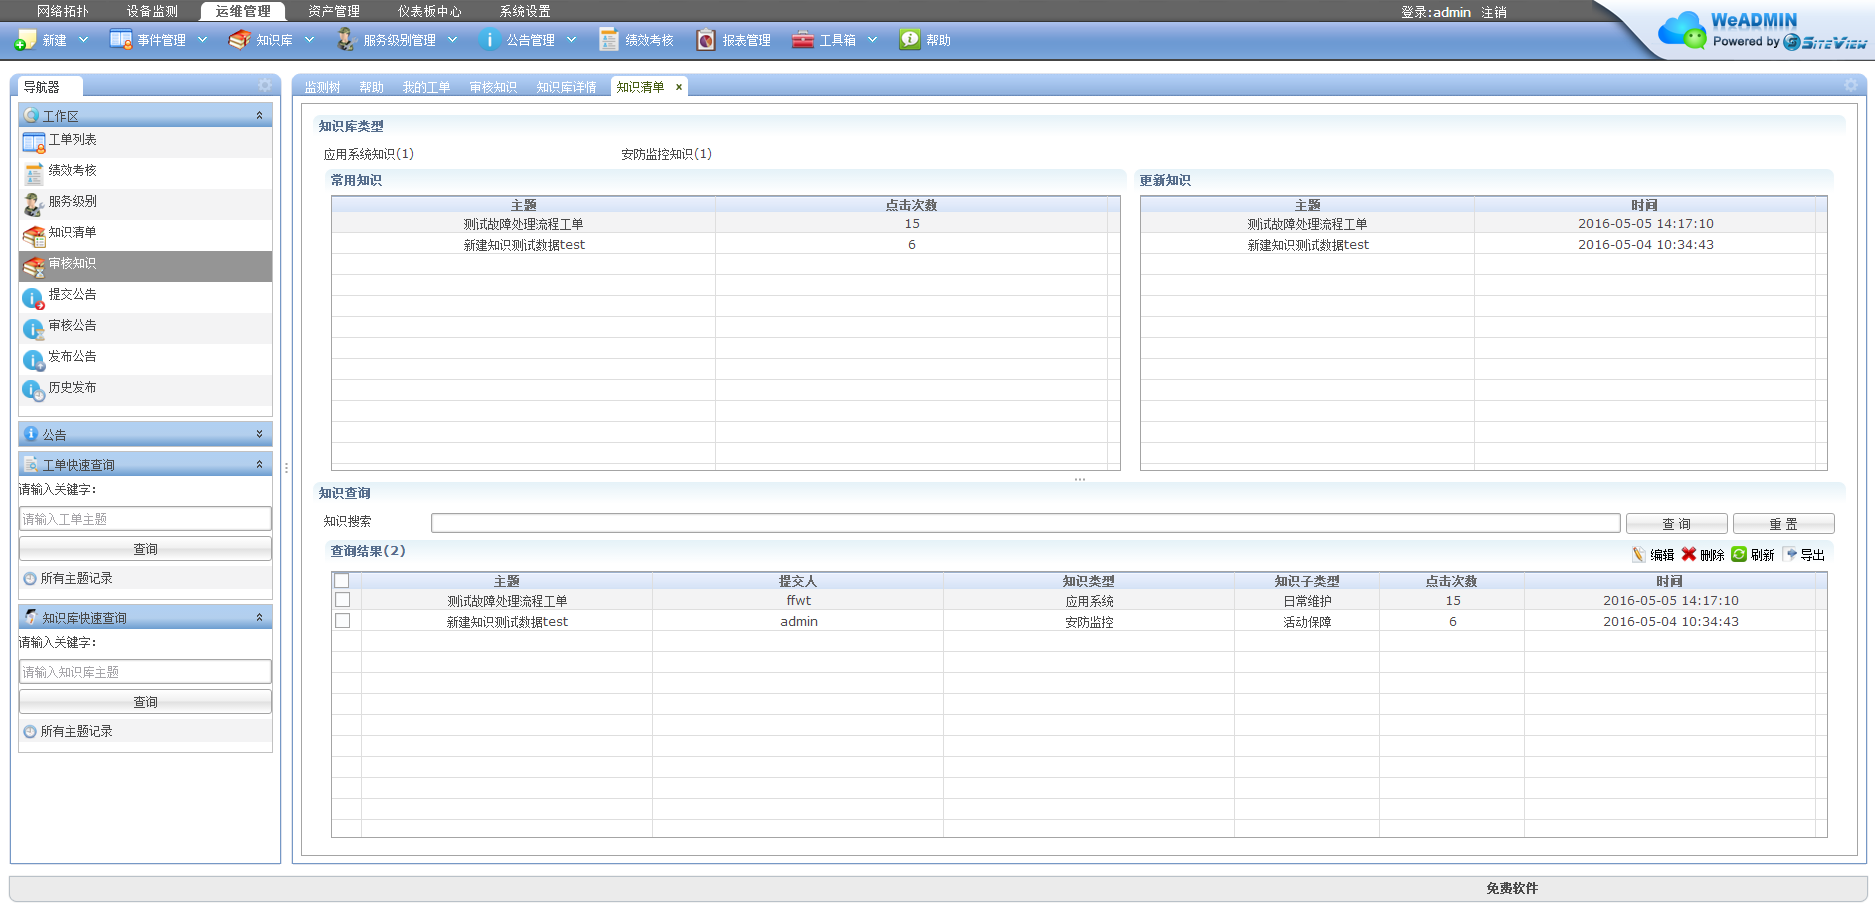Click the 请输入工单主题 input field
Screen dimensions: 1875x909
[145, 518]
